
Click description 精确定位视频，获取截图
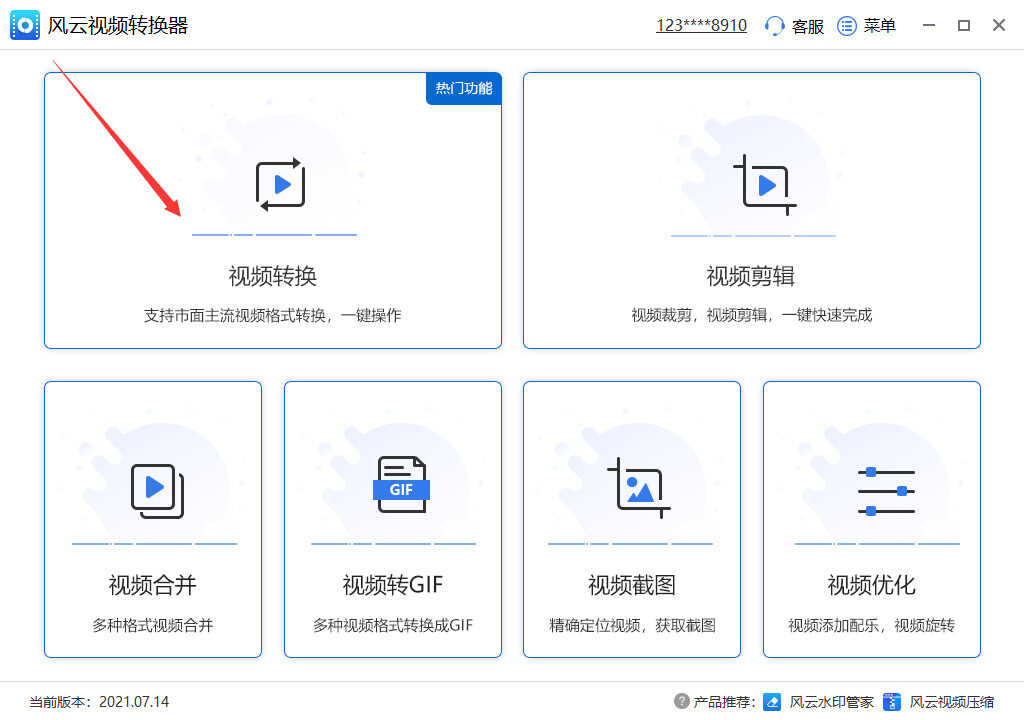click(632, 625)
